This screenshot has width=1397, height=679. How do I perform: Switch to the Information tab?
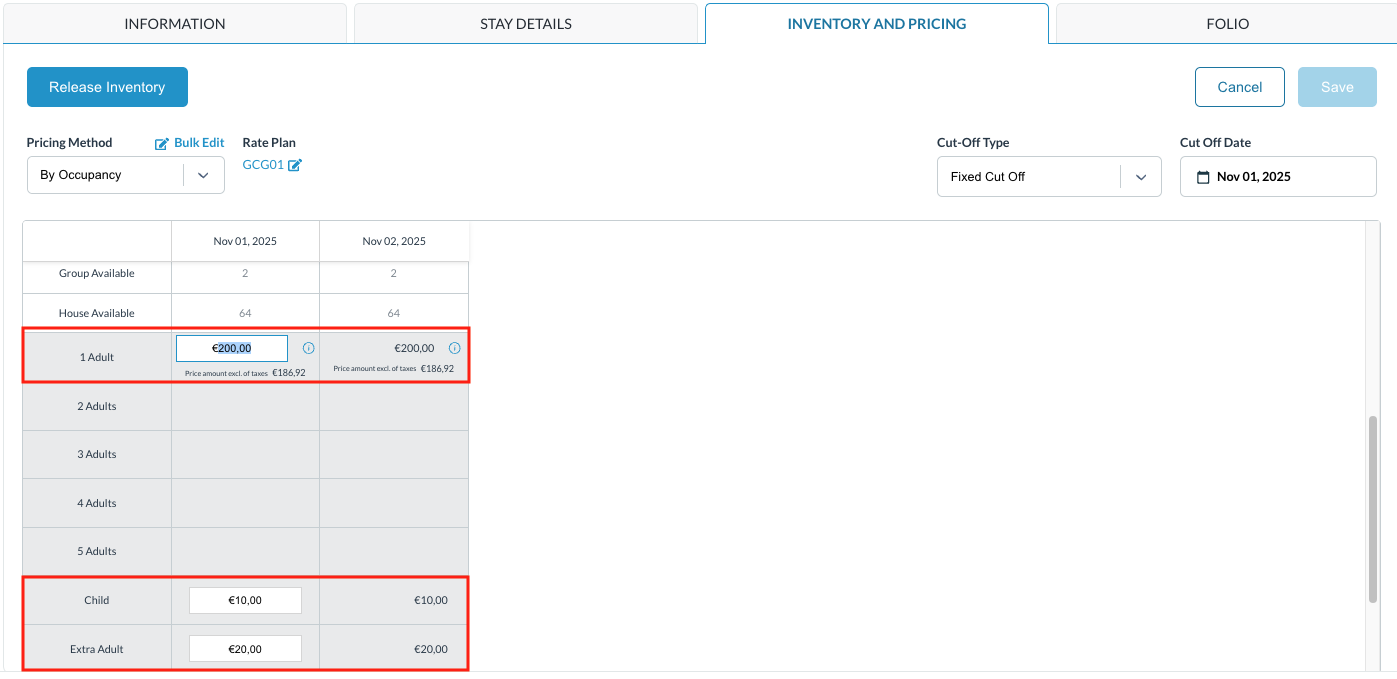[x=175, y=24]
